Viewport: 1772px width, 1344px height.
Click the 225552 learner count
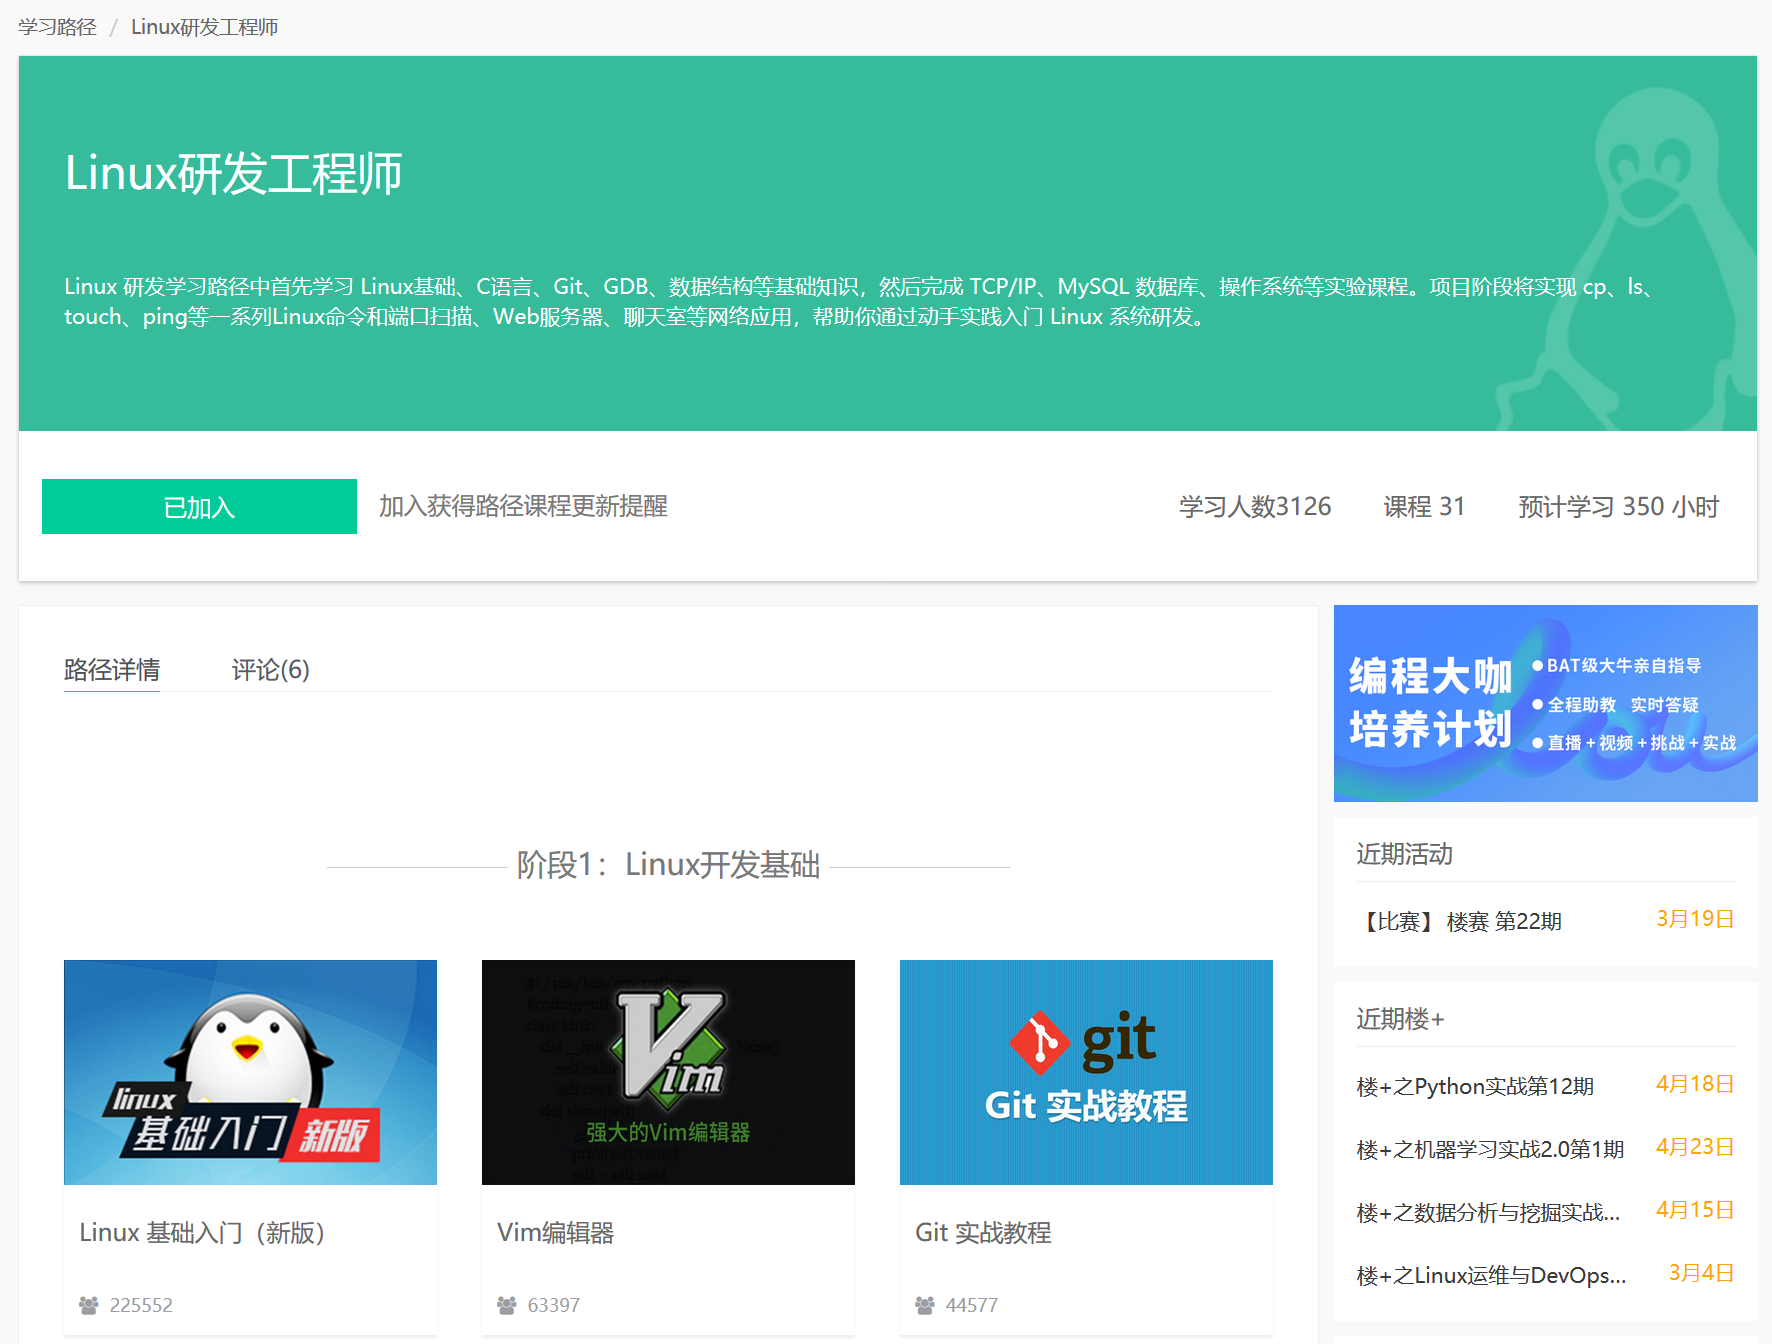click(141, 1305)
